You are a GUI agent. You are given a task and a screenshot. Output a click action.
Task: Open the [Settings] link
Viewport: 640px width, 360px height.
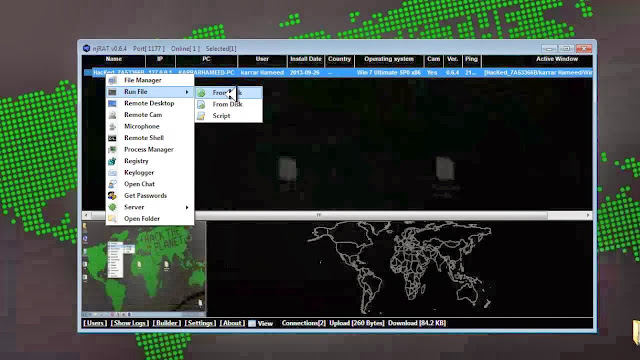pyautogui.click(x=200, y=323)
